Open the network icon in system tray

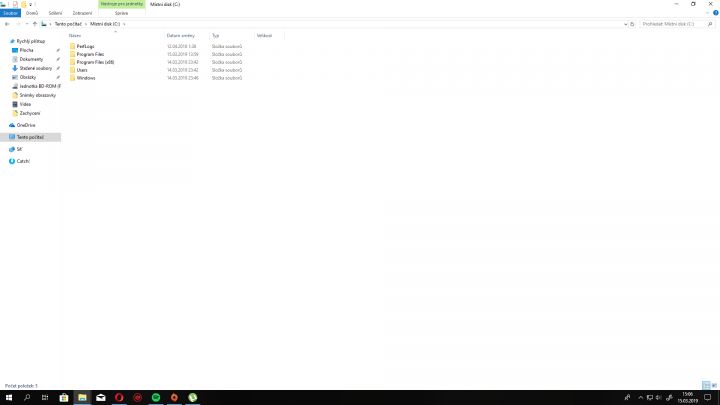650,398
